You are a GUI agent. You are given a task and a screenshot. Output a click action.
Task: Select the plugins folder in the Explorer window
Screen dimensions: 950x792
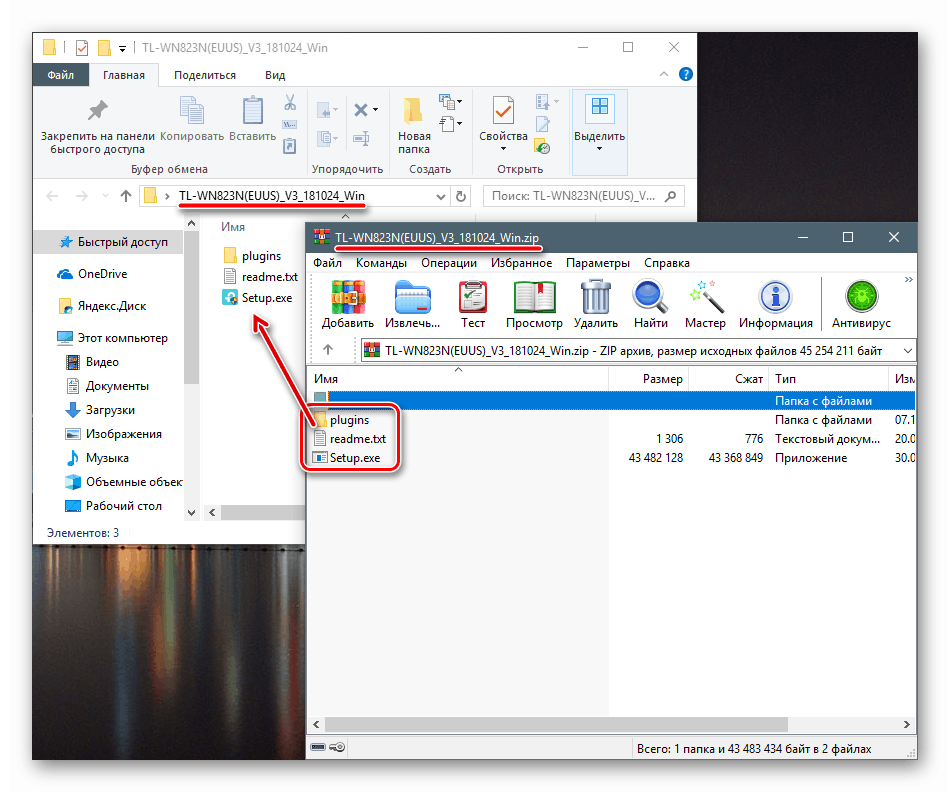(253, 256)
